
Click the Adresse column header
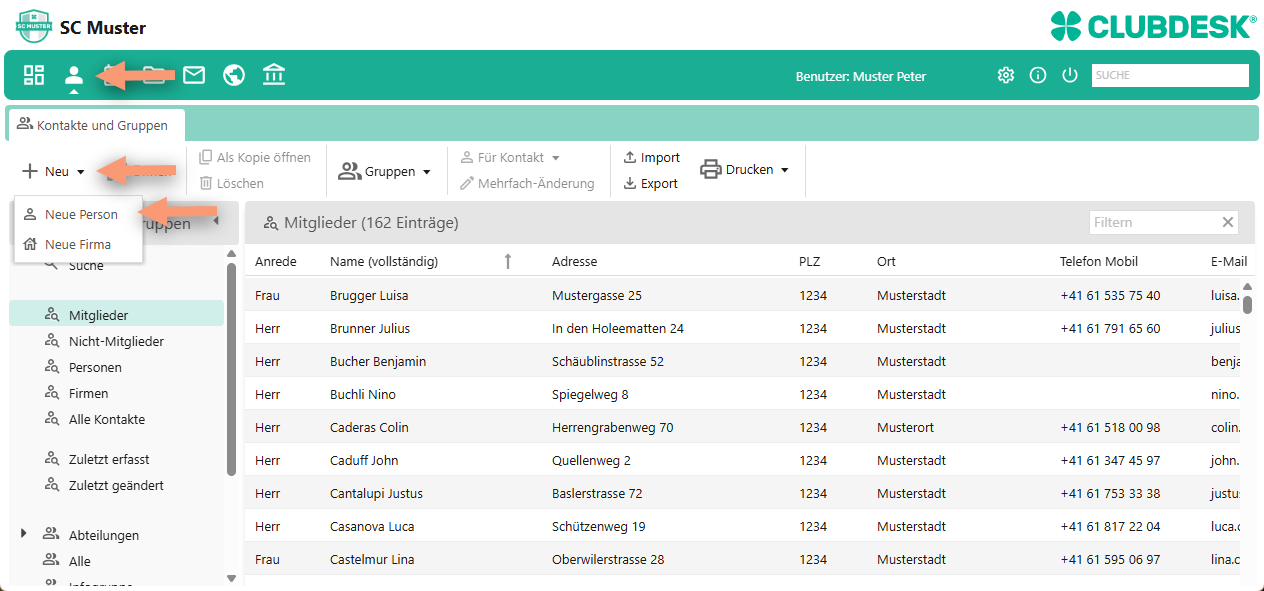(574, 261)
